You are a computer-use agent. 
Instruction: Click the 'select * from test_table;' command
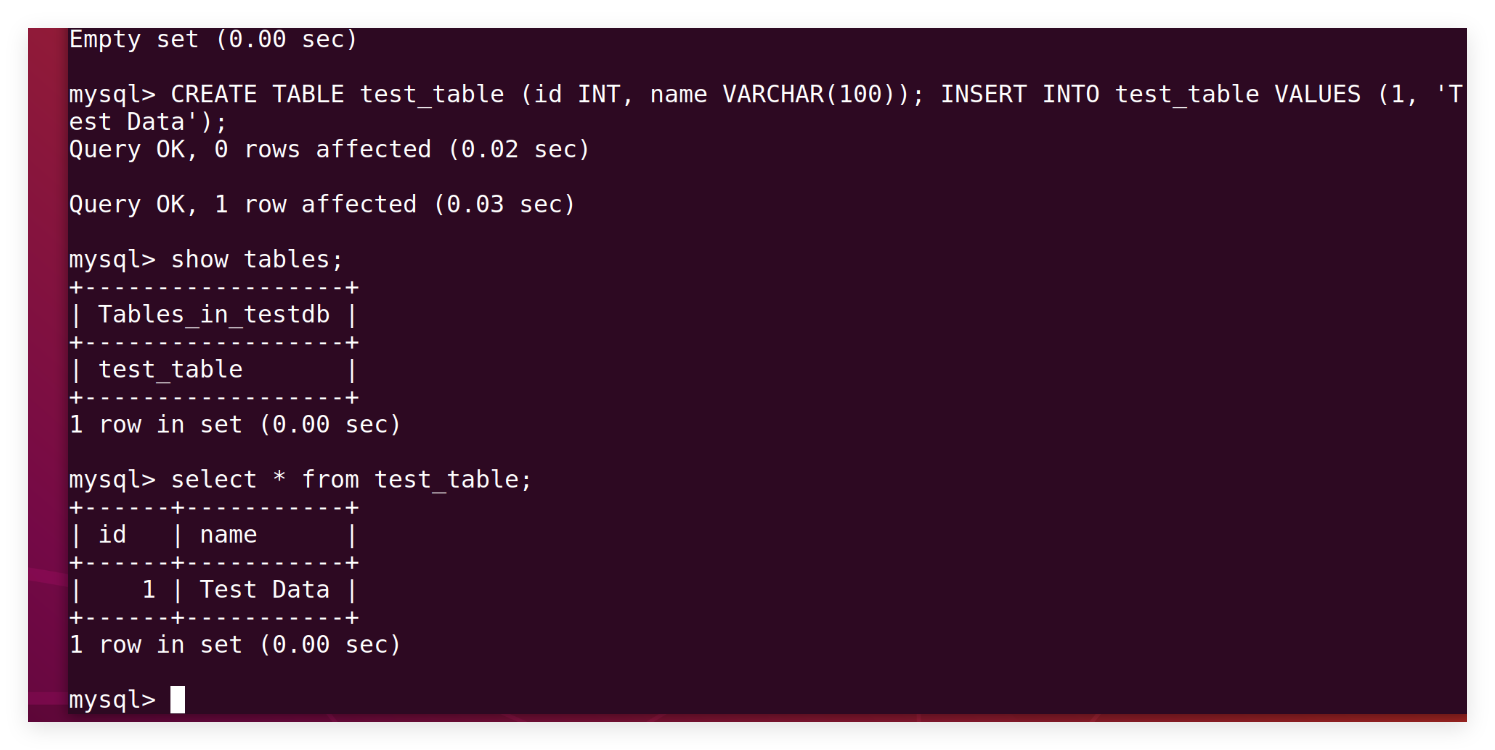tap(351, 479)
